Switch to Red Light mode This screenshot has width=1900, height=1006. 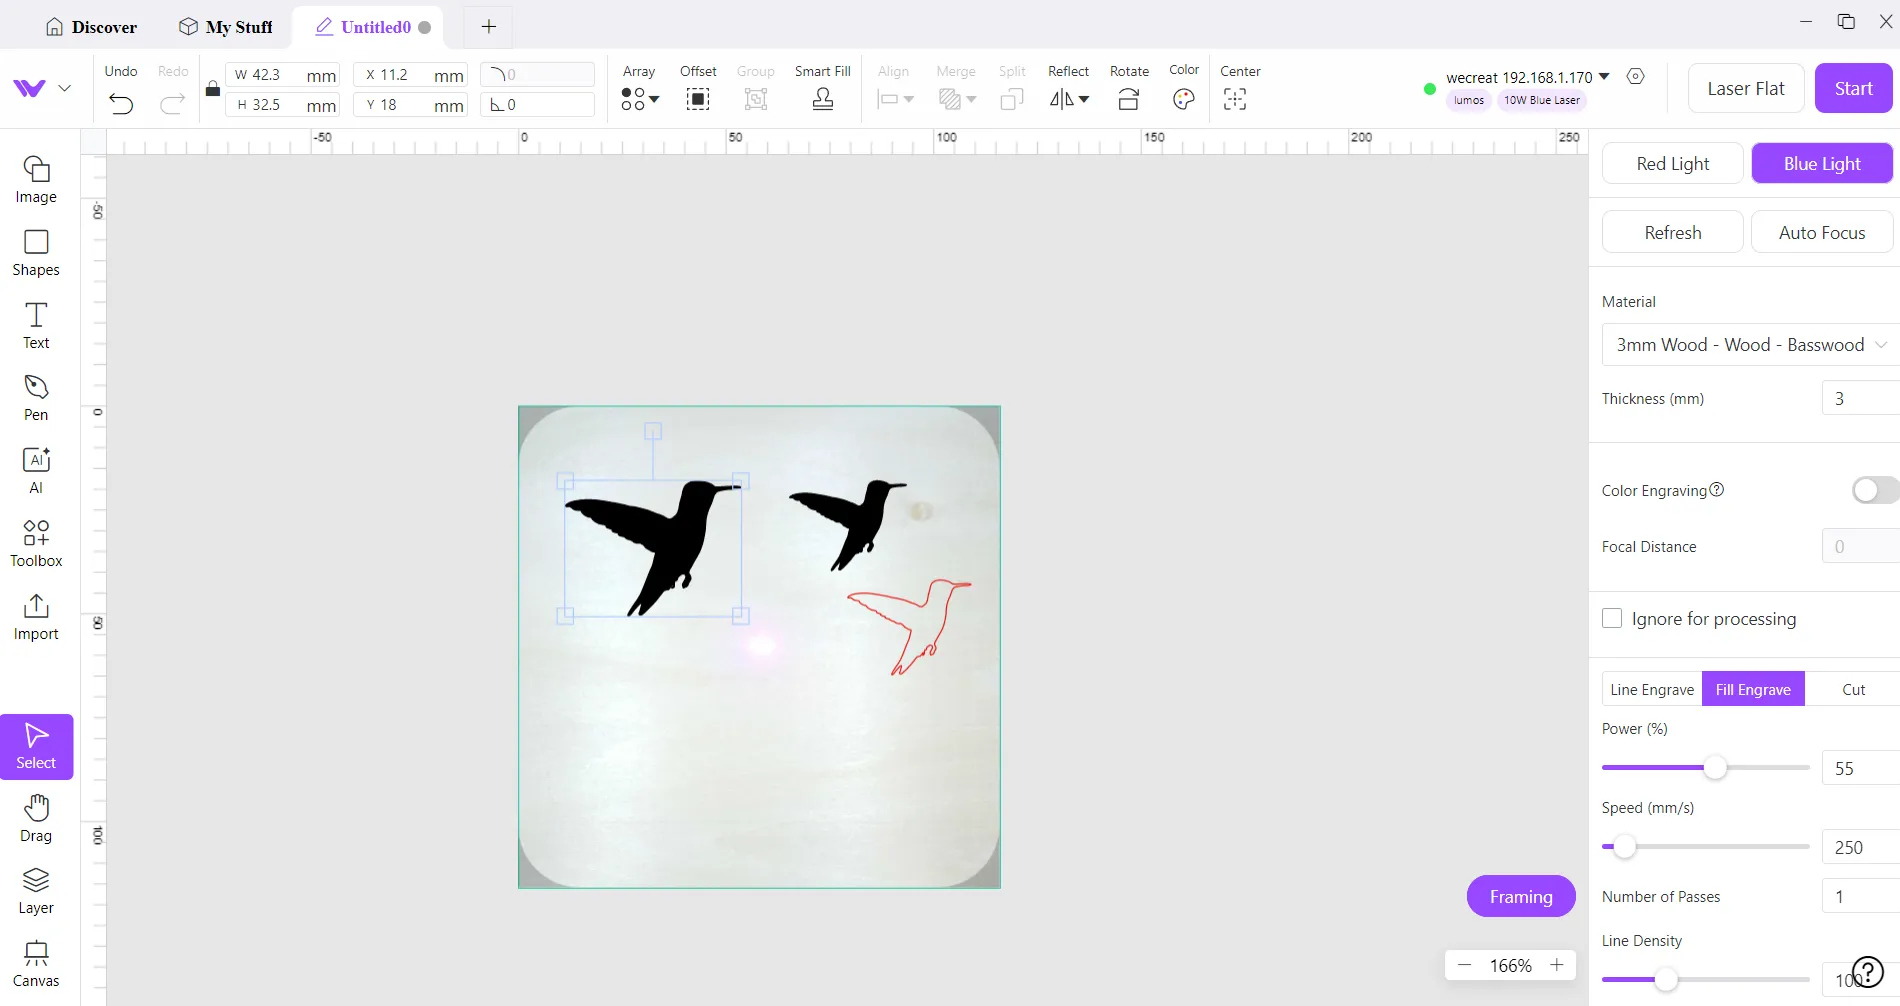tap(1673, 163)
